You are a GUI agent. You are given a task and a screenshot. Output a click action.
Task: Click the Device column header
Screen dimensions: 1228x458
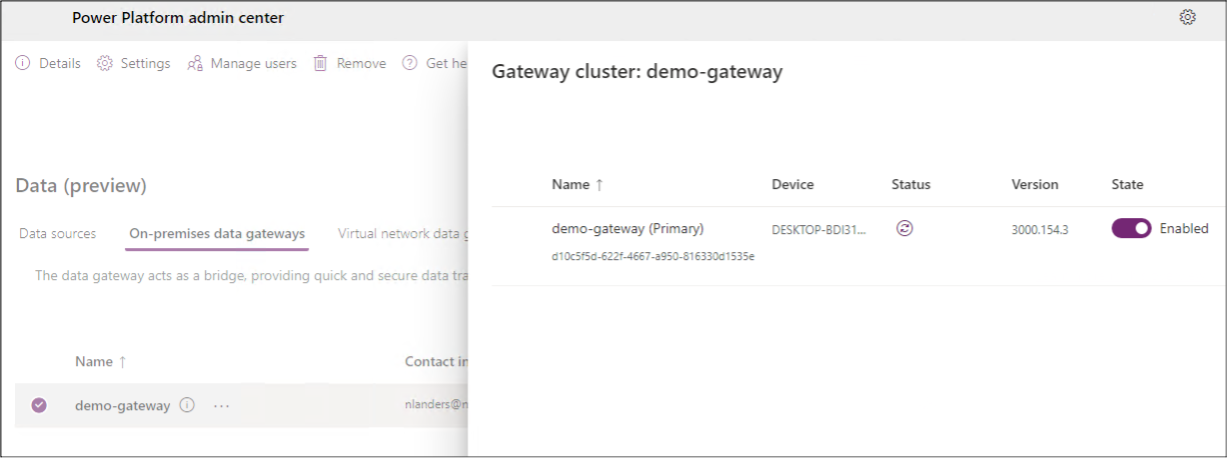pos(793,184)
